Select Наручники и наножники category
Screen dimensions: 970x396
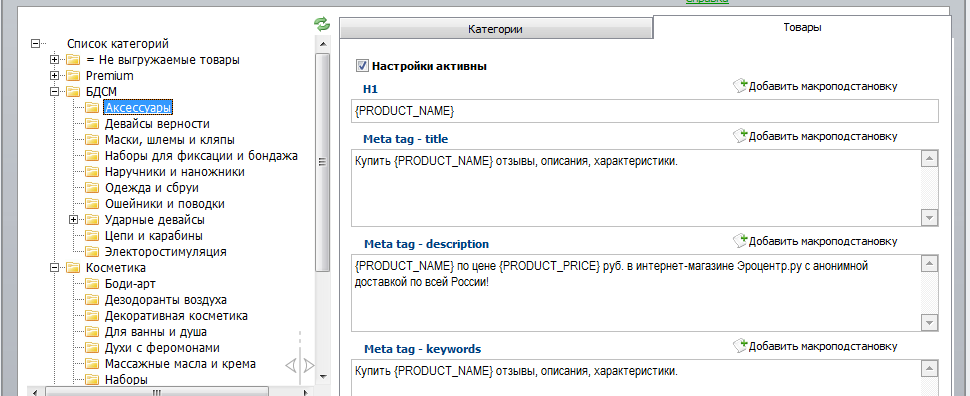click(174, 172)
